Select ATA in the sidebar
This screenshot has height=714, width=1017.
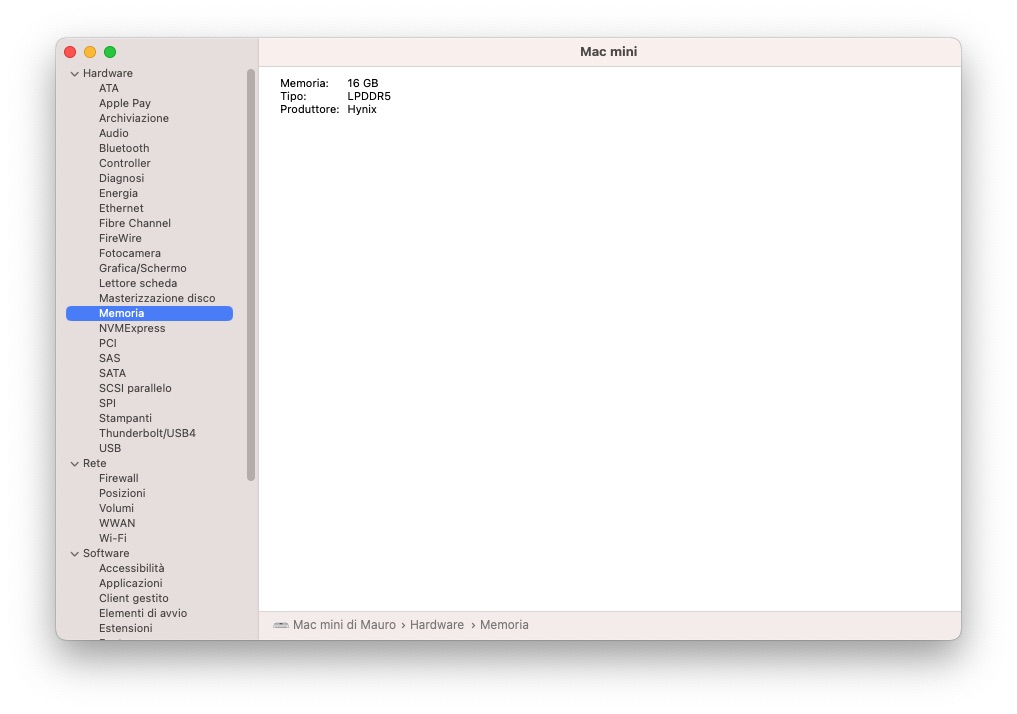point(108,88)
